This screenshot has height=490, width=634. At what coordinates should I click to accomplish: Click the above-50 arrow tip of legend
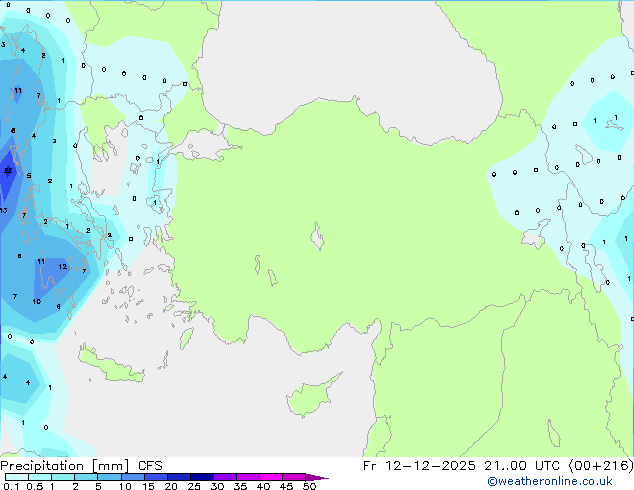point(317,477)
